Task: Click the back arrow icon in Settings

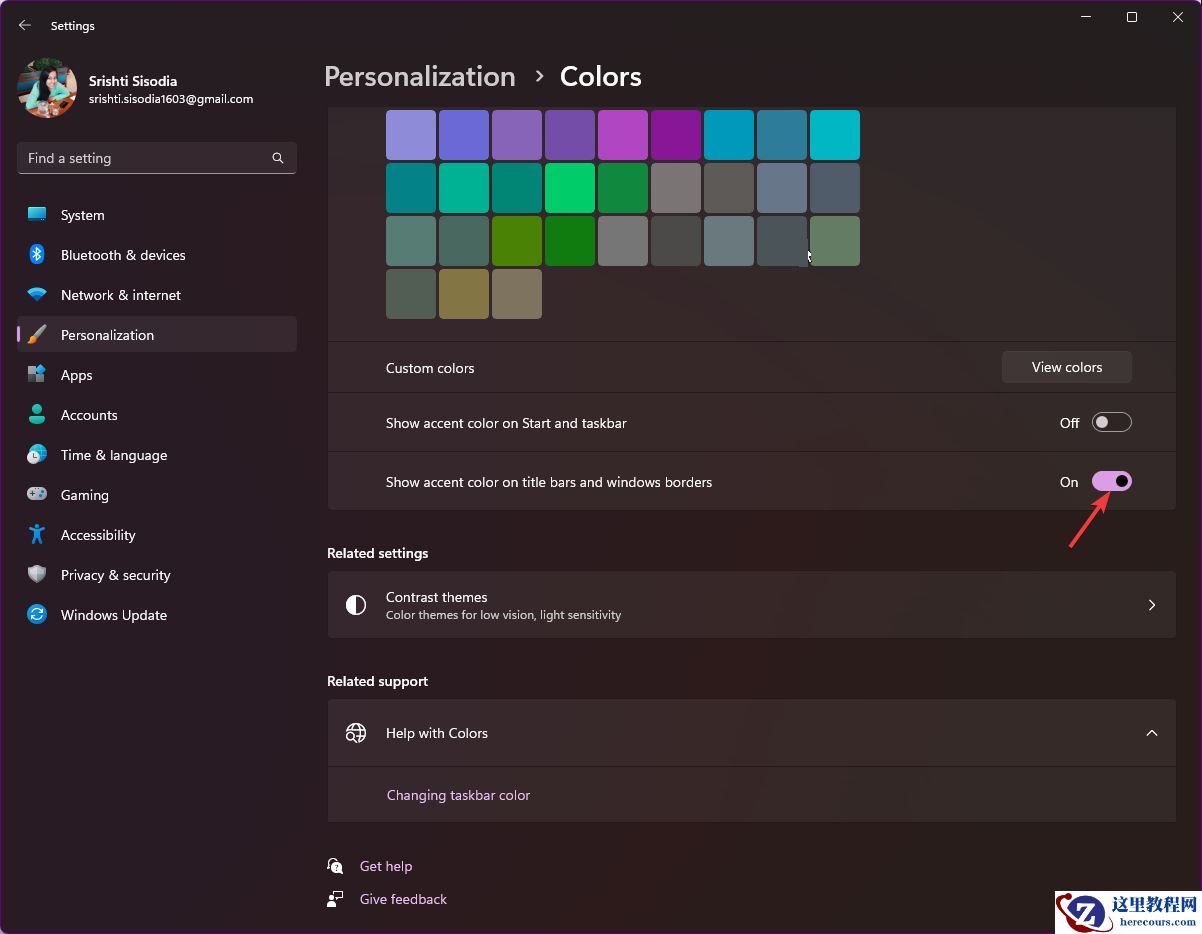Action: tap(25, 25)
